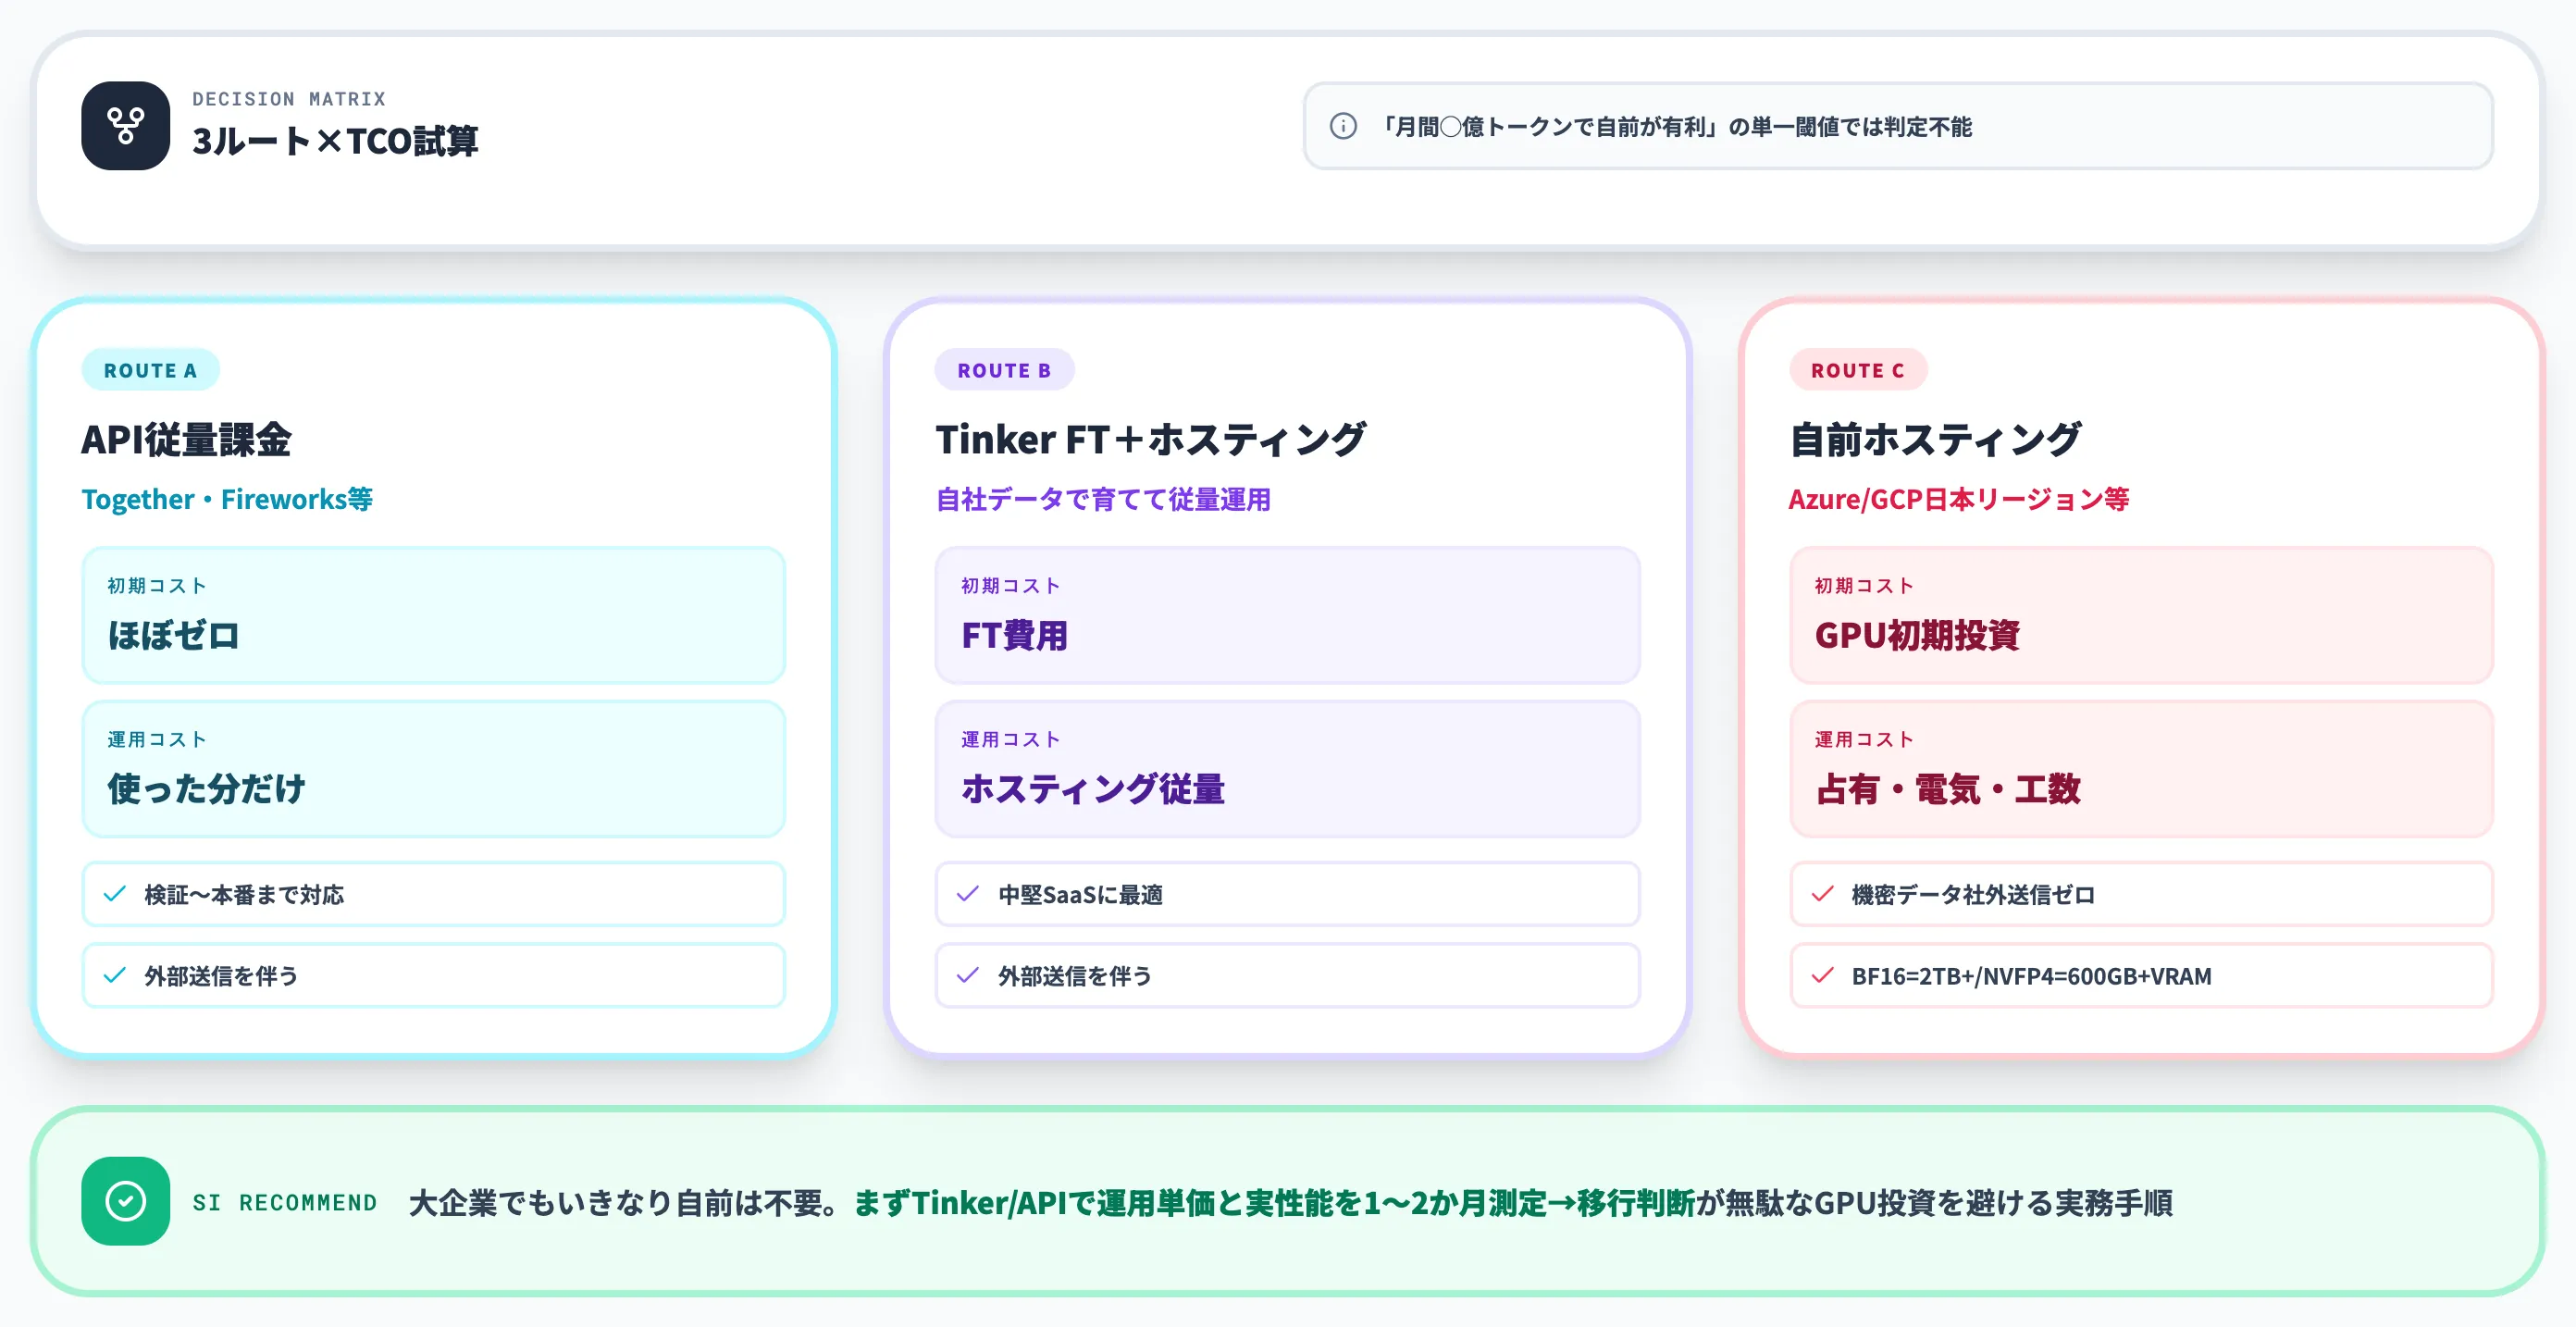Click the DECISION MATRIX label

pos(289,99)
